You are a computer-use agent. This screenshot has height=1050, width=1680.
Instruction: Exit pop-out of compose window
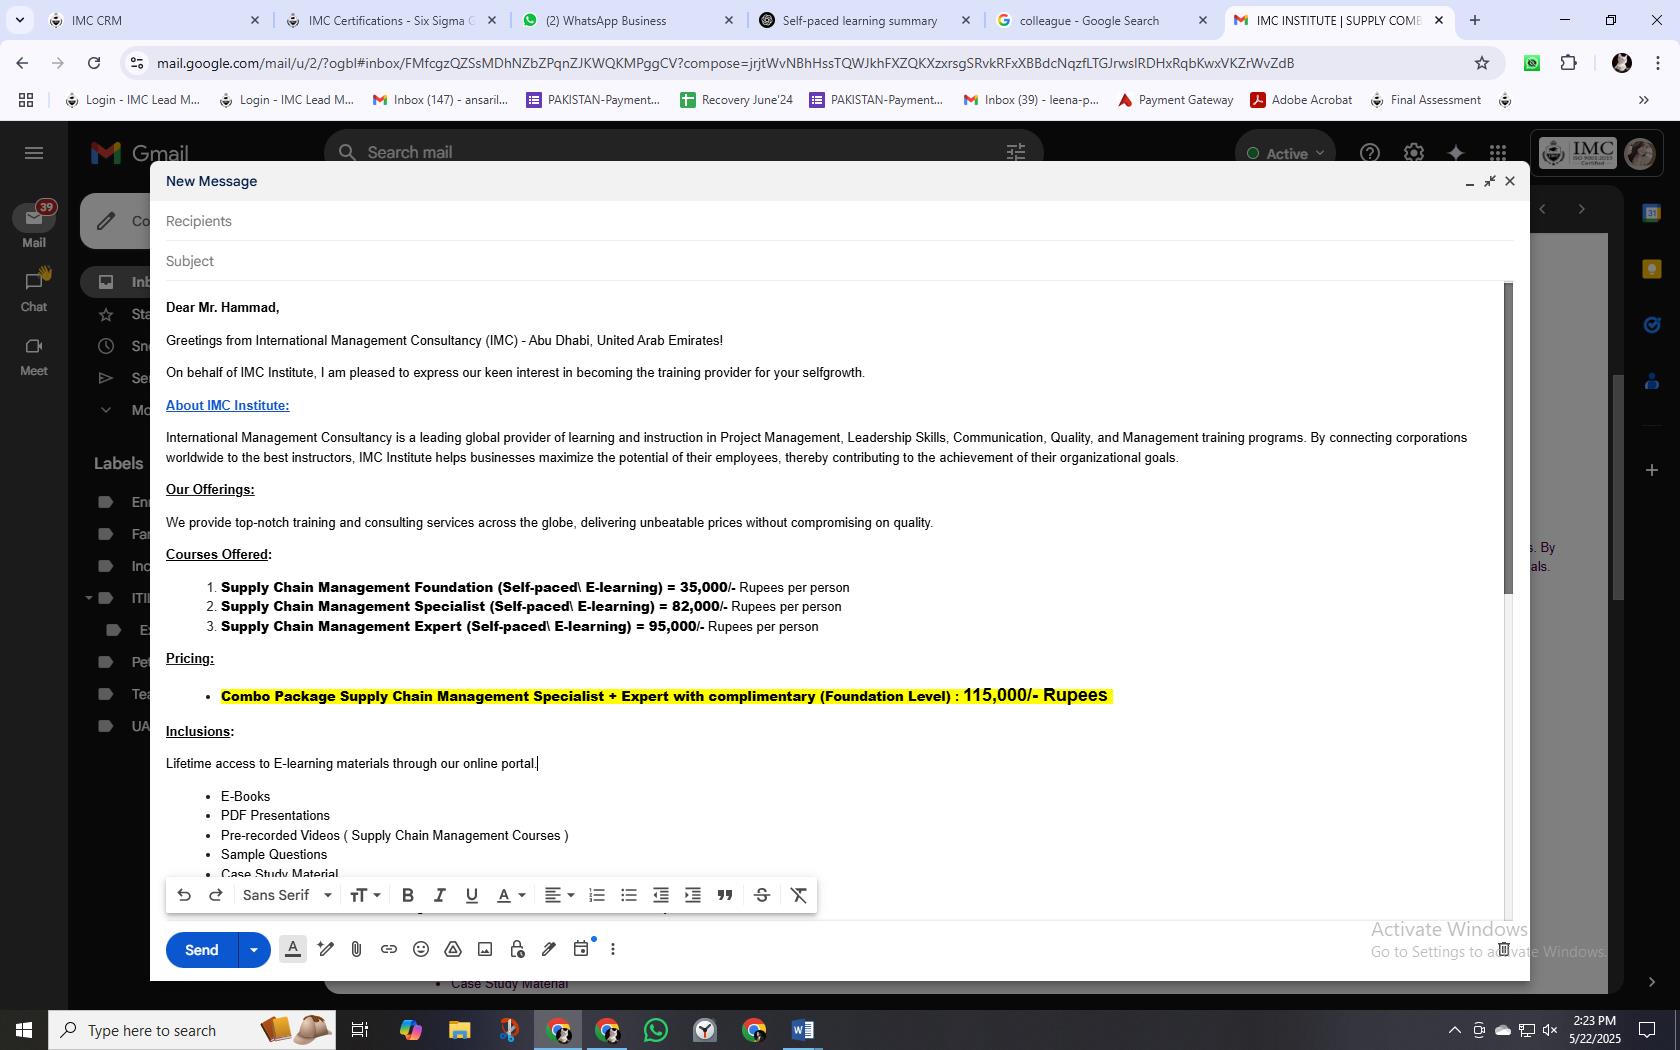(x=1490, y=181)
